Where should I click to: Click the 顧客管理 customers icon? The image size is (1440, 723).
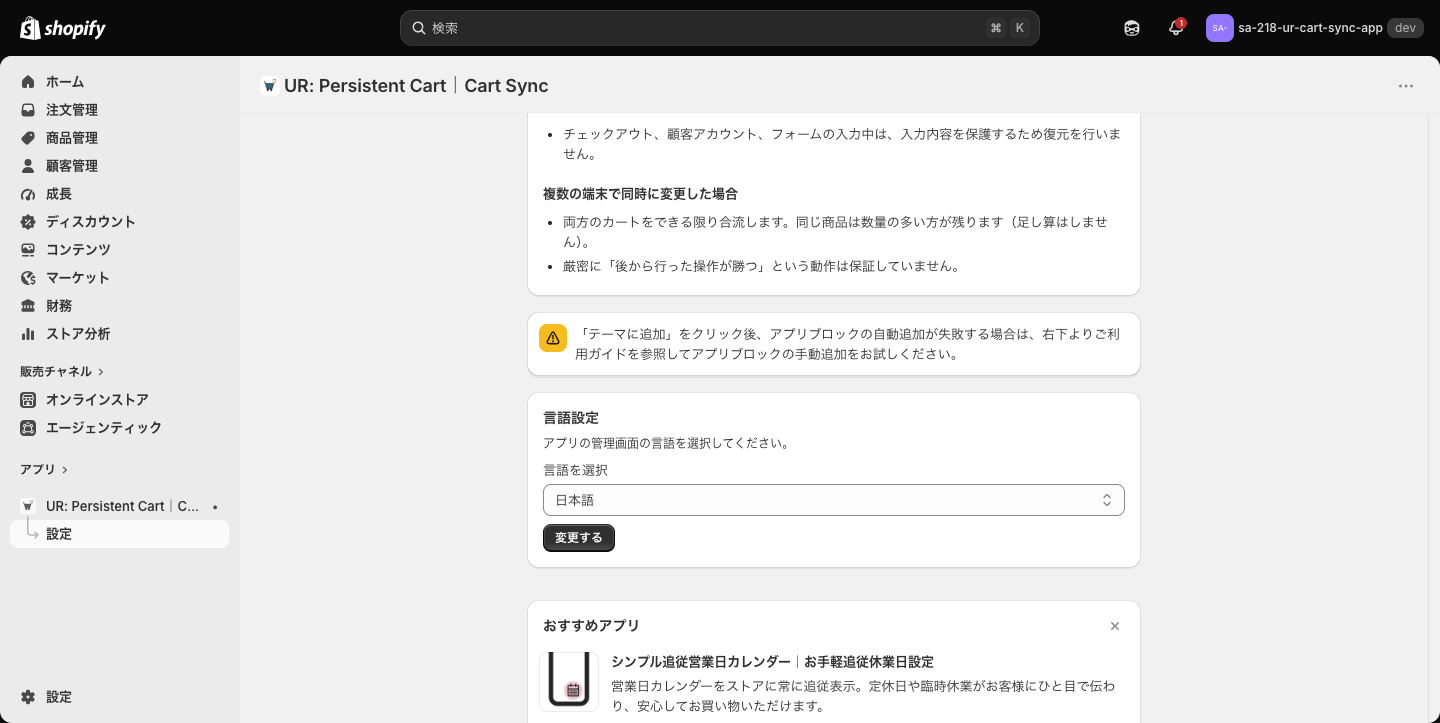(x=28, y=166)
